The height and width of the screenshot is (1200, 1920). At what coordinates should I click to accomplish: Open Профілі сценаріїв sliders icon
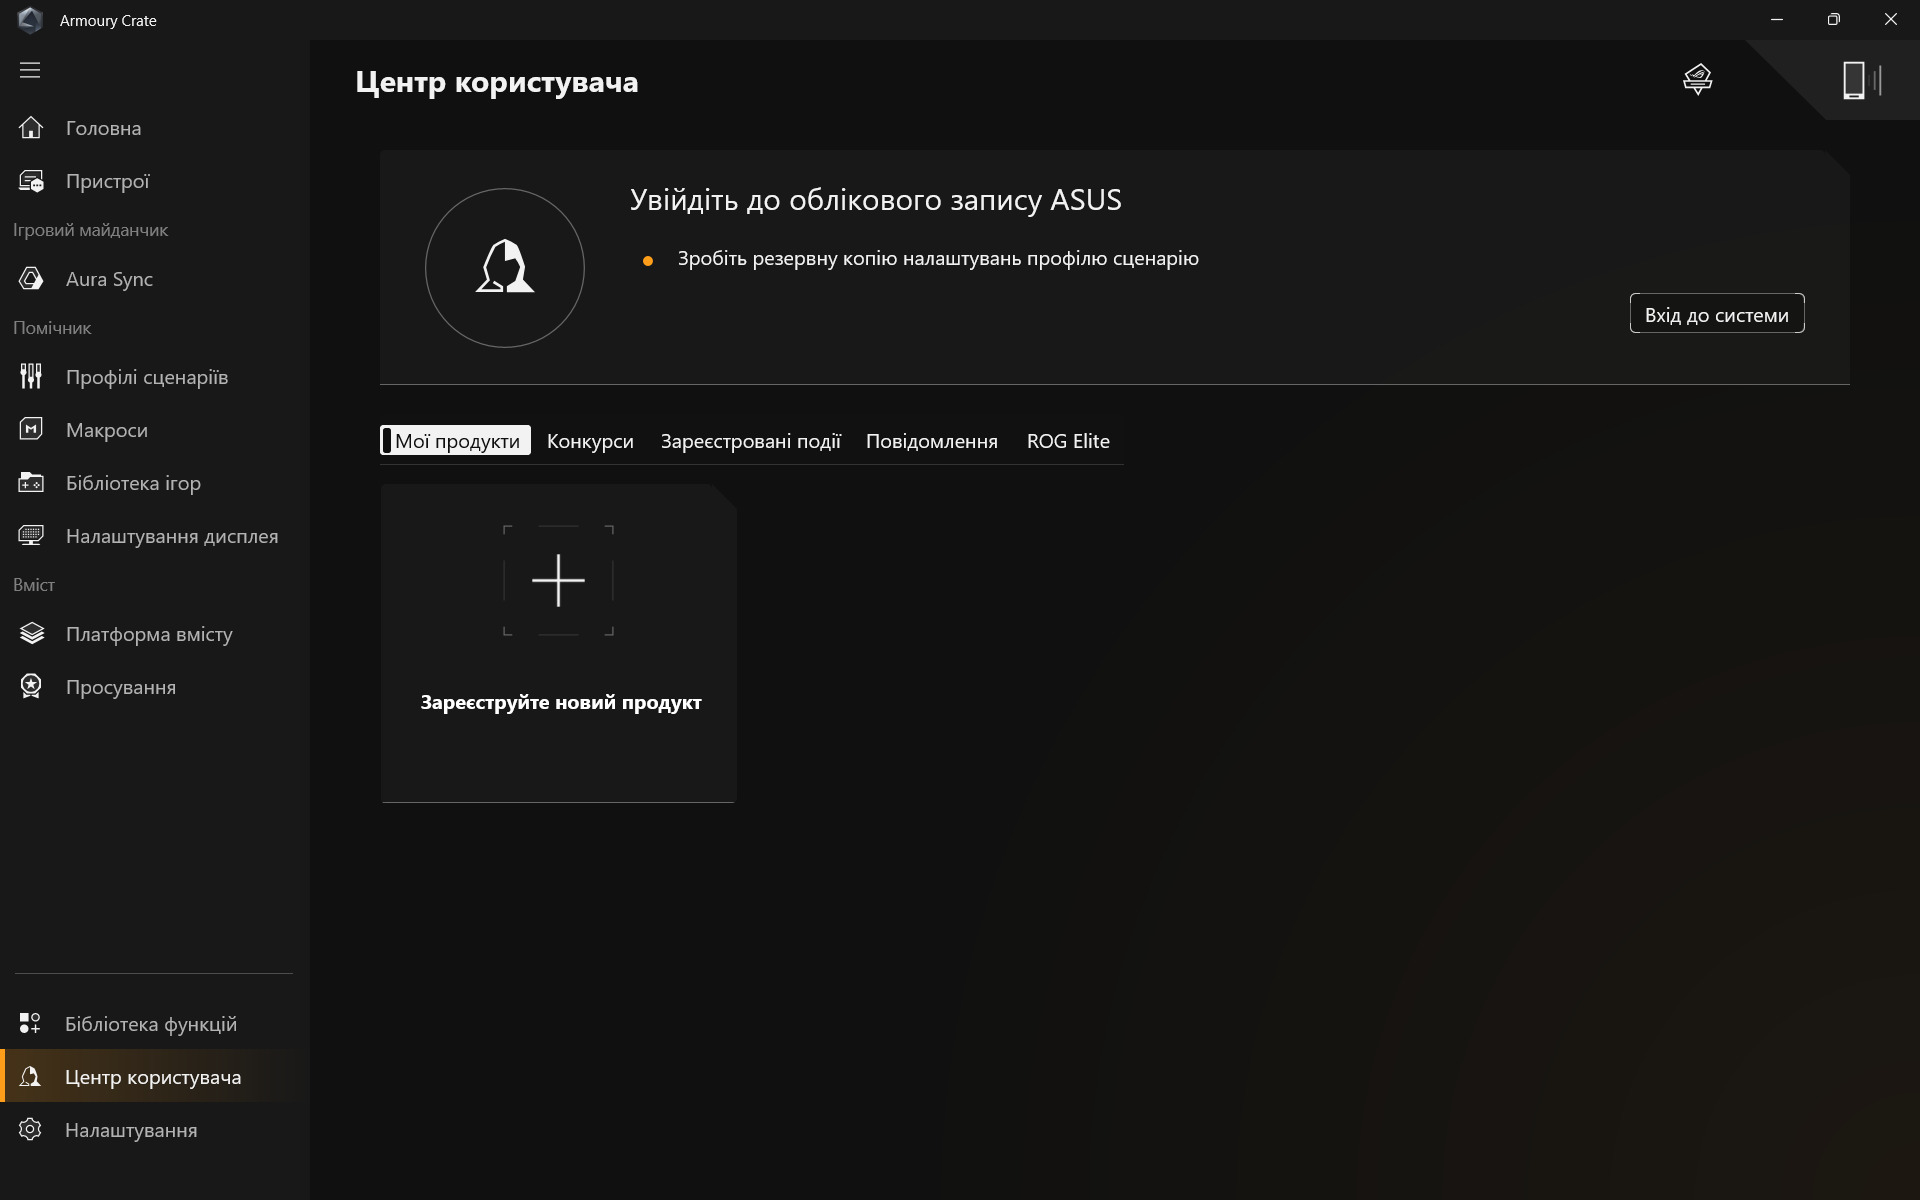point(31,377)
